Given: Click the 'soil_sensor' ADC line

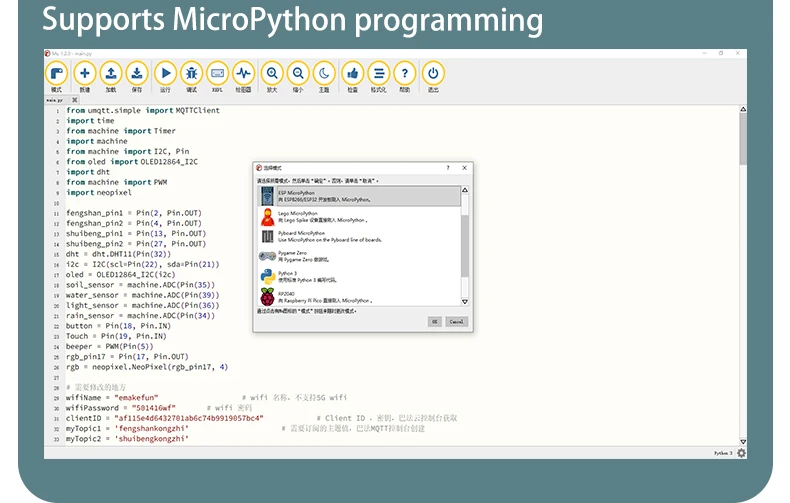Looking at the screenshot, I should [x=140, y=285].
